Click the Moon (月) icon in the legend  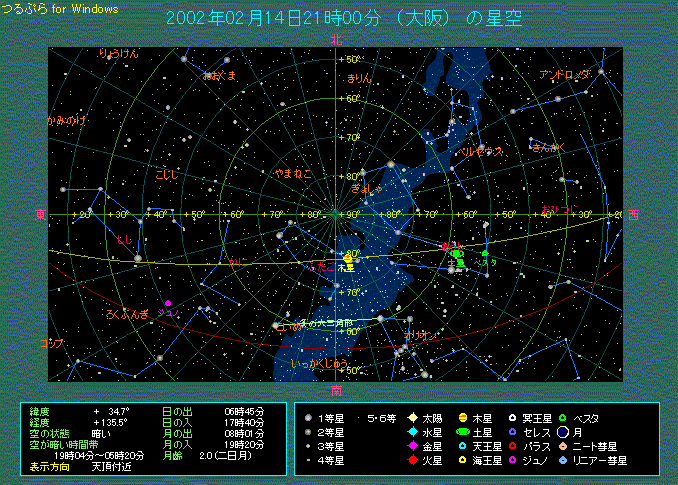click(x=563, y=432)
